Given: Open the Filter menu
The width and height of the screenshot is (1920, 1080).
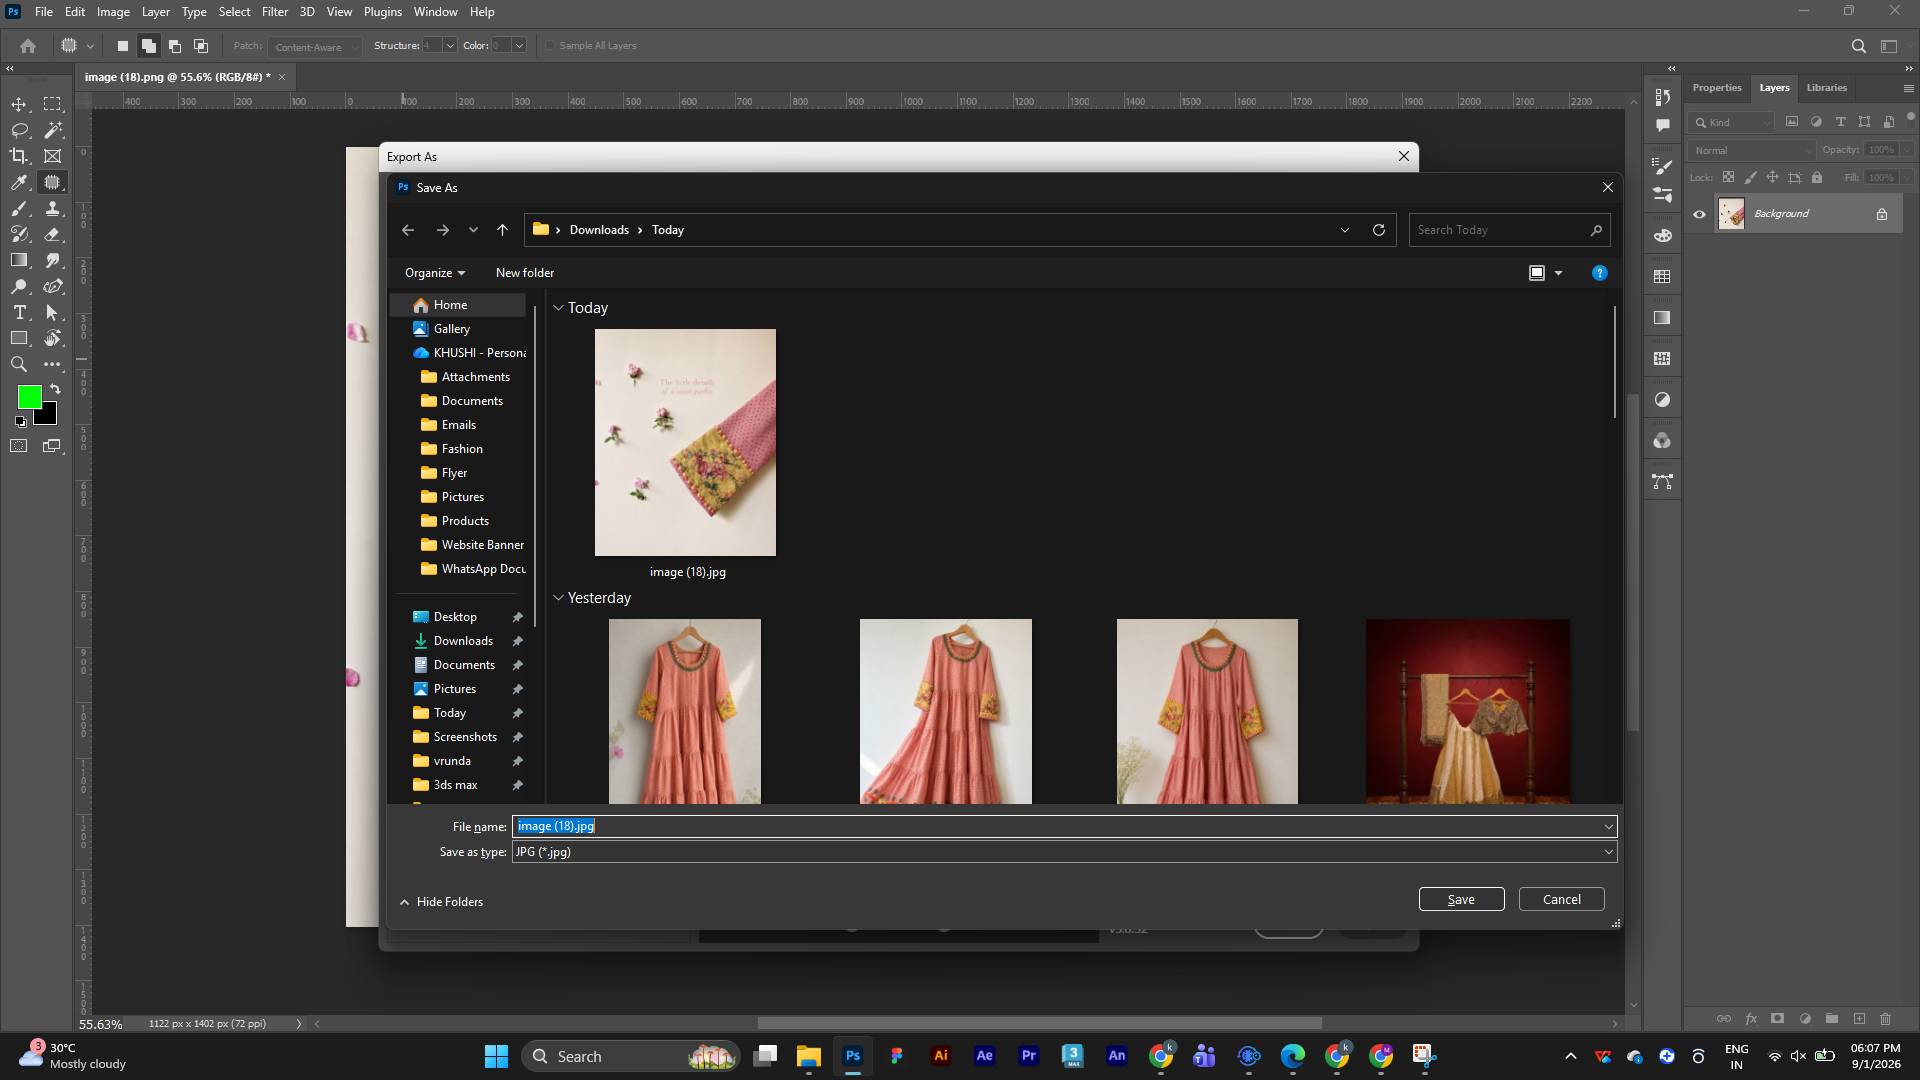Looking at the screenshot, I should click(x=274, y=12).
